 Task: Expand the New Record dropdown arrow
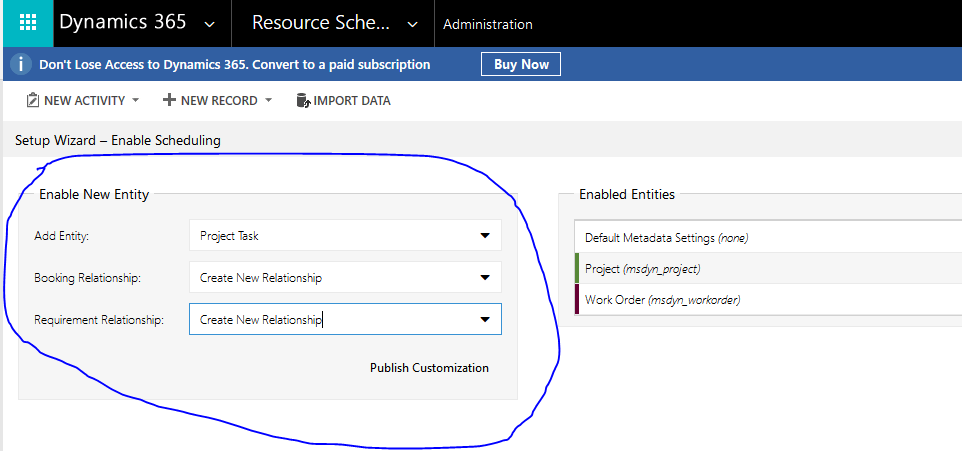[x=268, y=100]
